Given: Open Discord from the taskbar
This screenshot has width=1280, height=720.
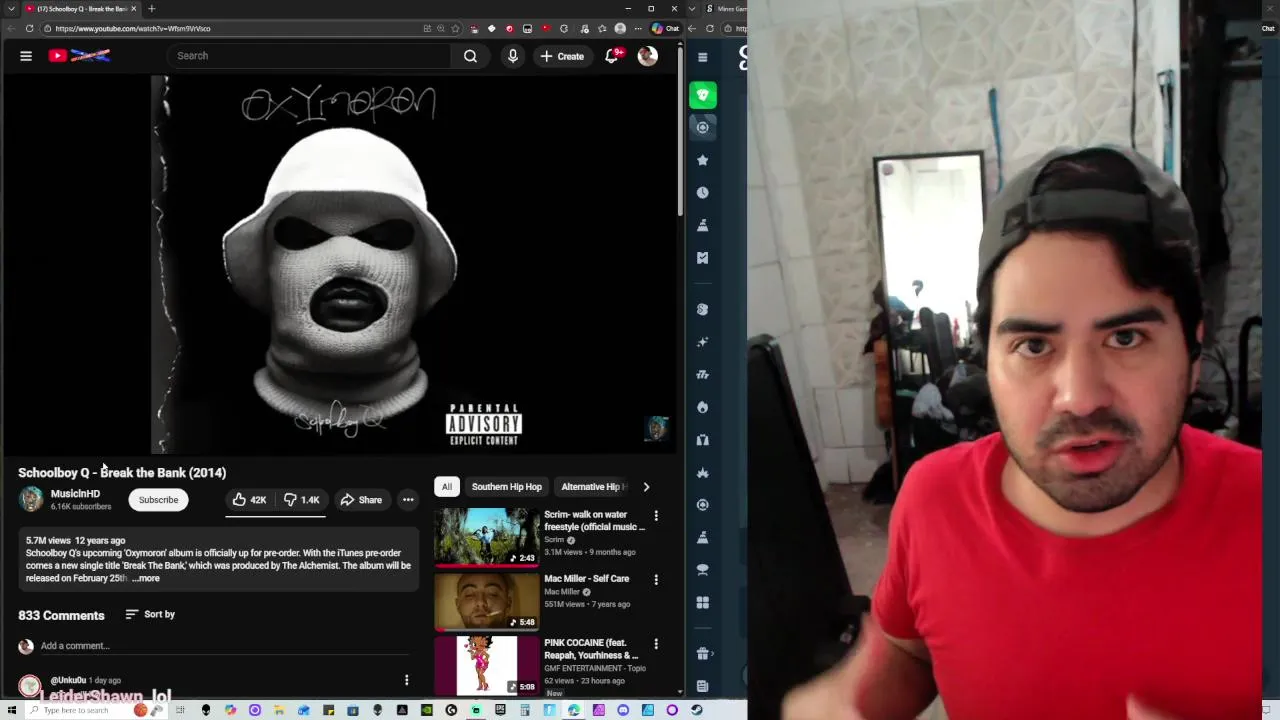Looking at the screenshot, I should [623, 710].
